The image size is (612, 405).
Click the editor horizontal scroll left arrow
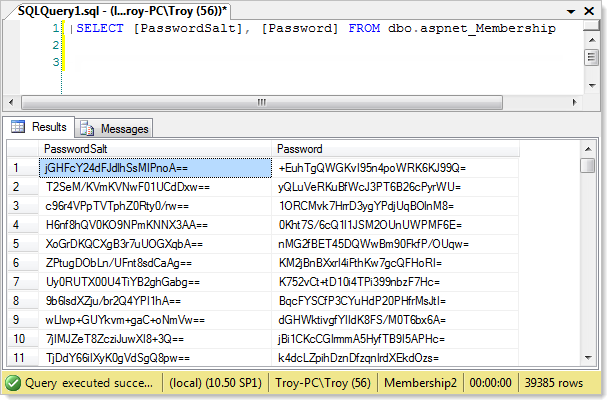11,102
